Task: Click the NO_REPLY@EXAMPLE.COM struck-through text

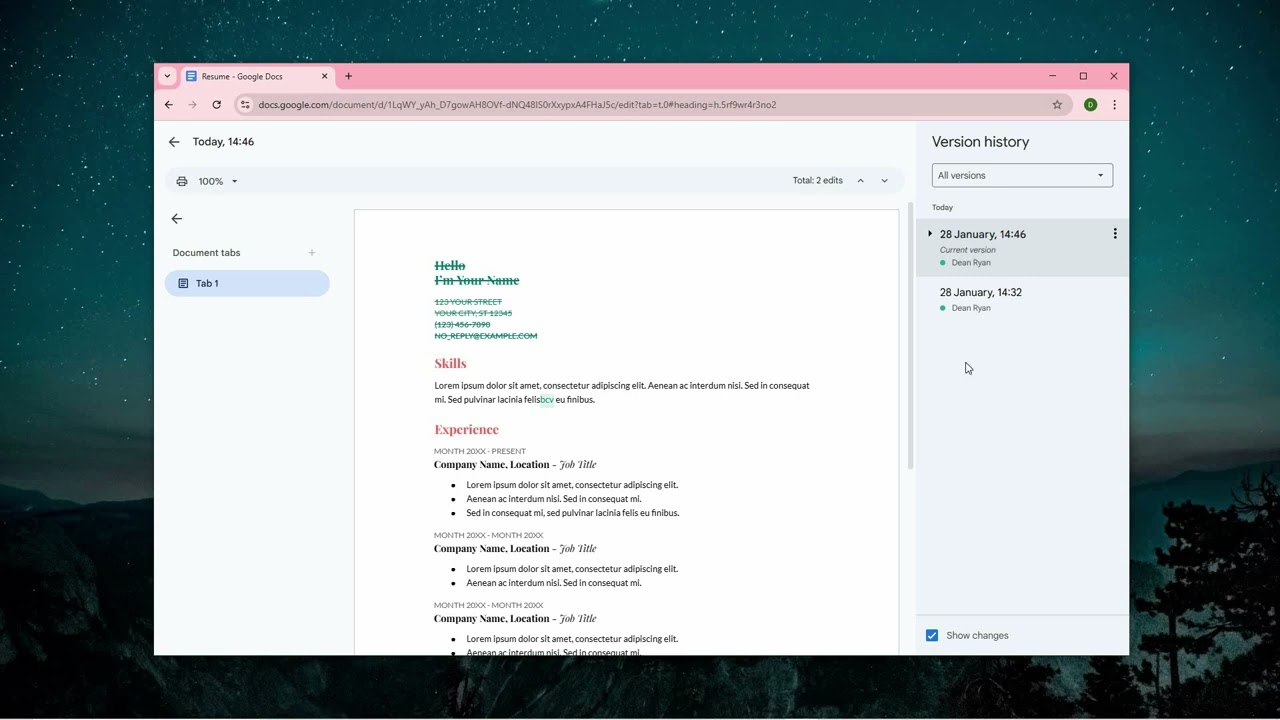Action: click(x=485, y=336)
